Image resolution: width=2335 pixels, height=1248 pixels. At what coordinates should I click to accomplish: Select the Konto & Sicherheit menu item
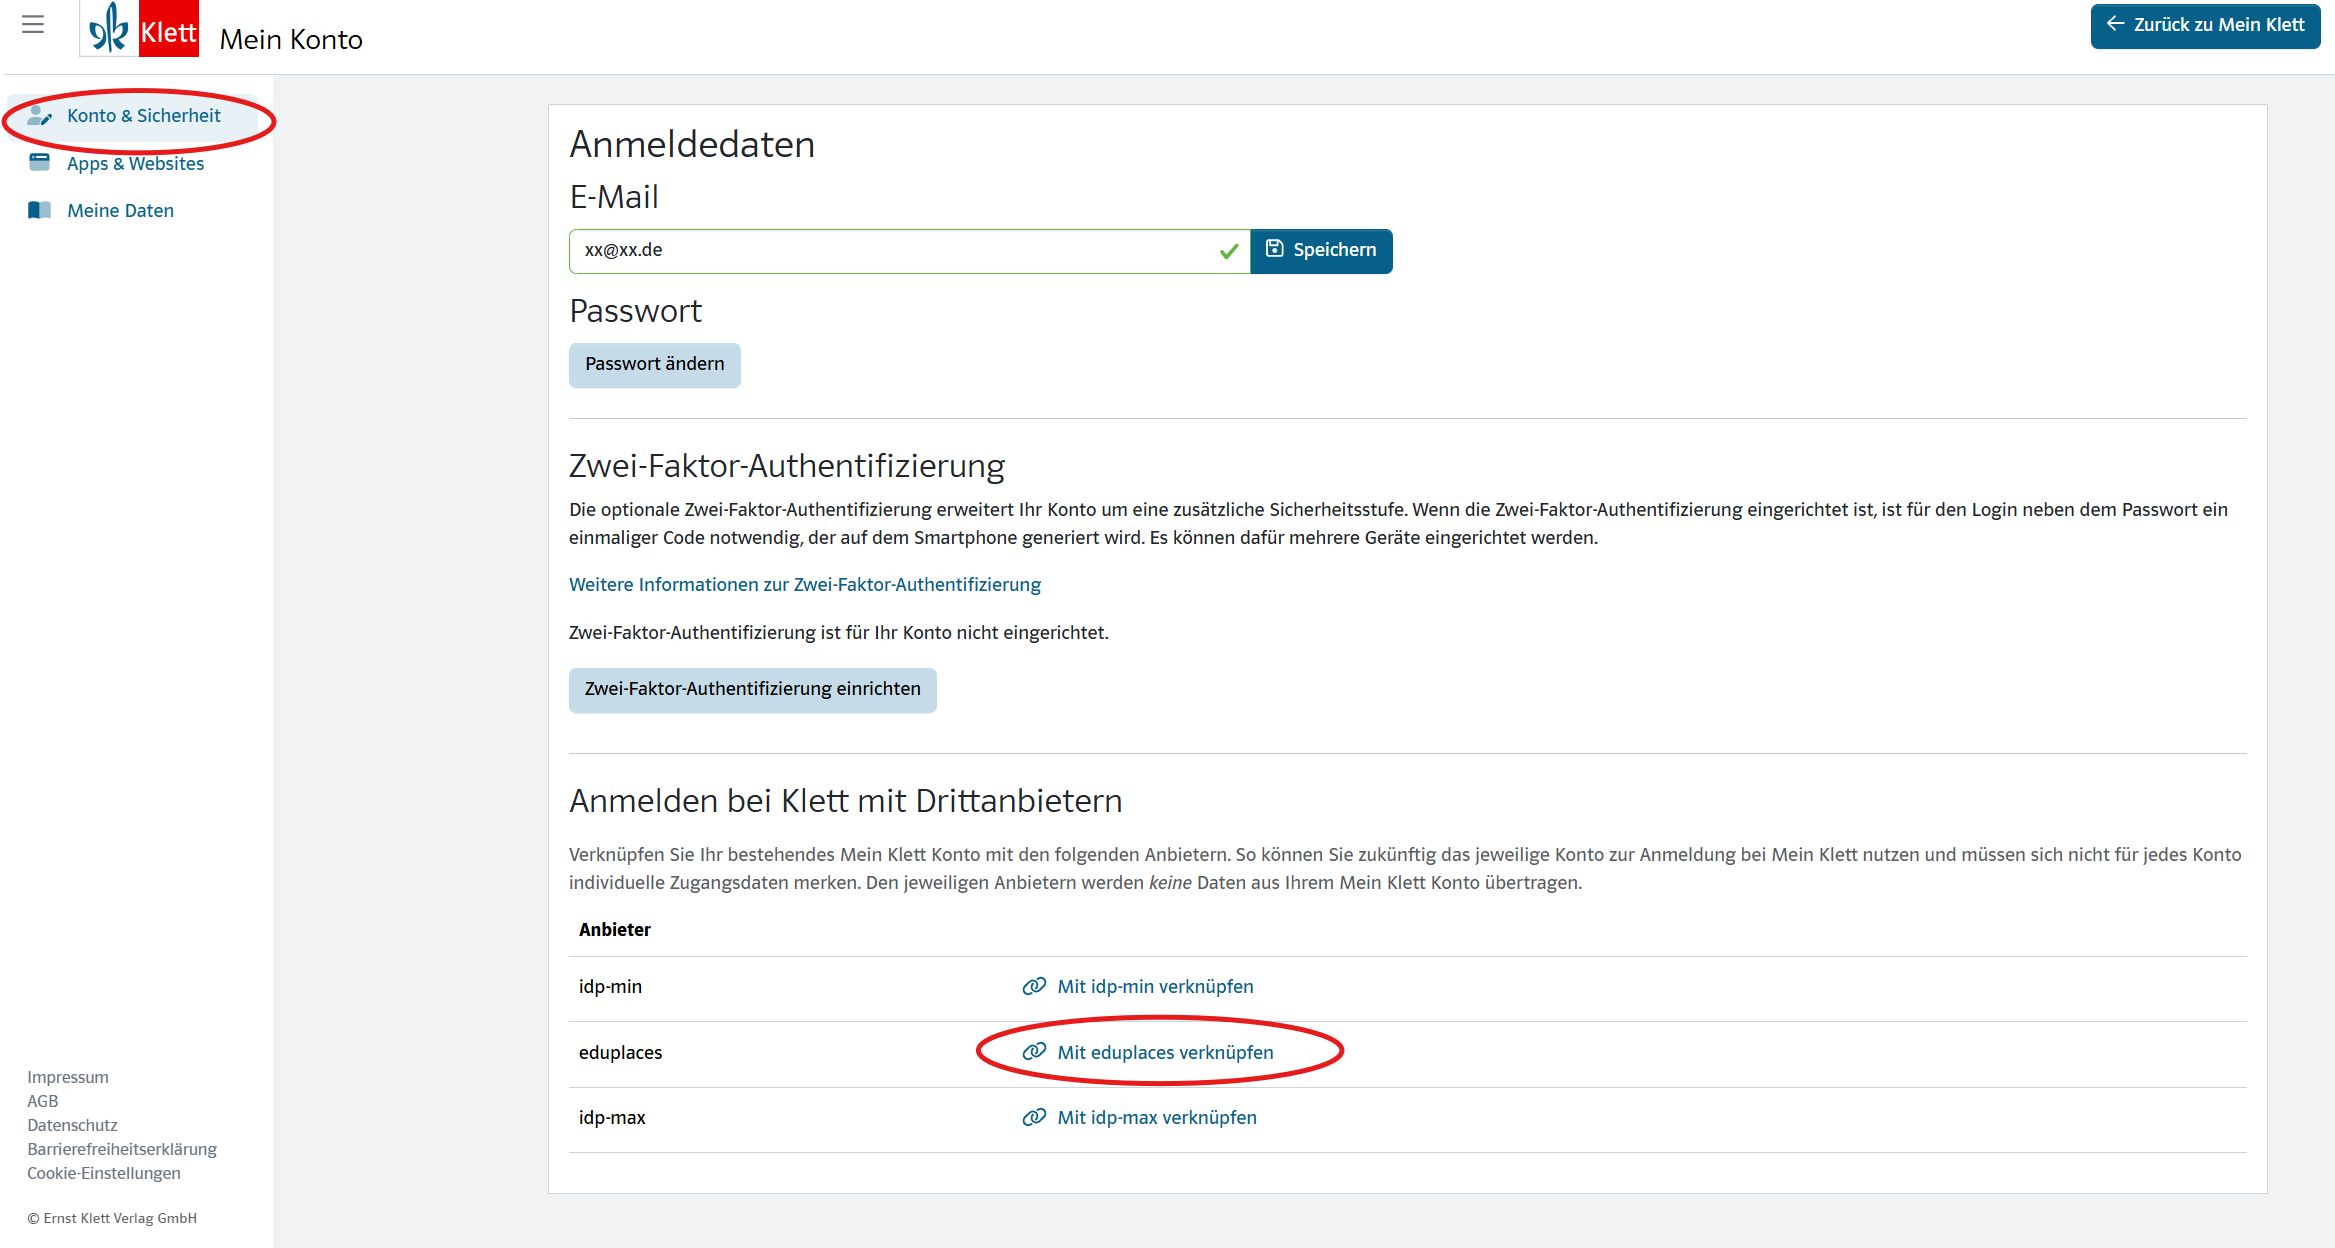[x=143, y=116]
